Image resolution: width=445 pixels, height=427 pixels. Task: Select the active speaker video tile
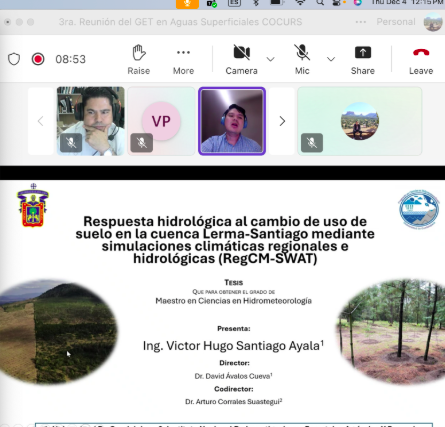pyautogui.click(x=232, y=121)
